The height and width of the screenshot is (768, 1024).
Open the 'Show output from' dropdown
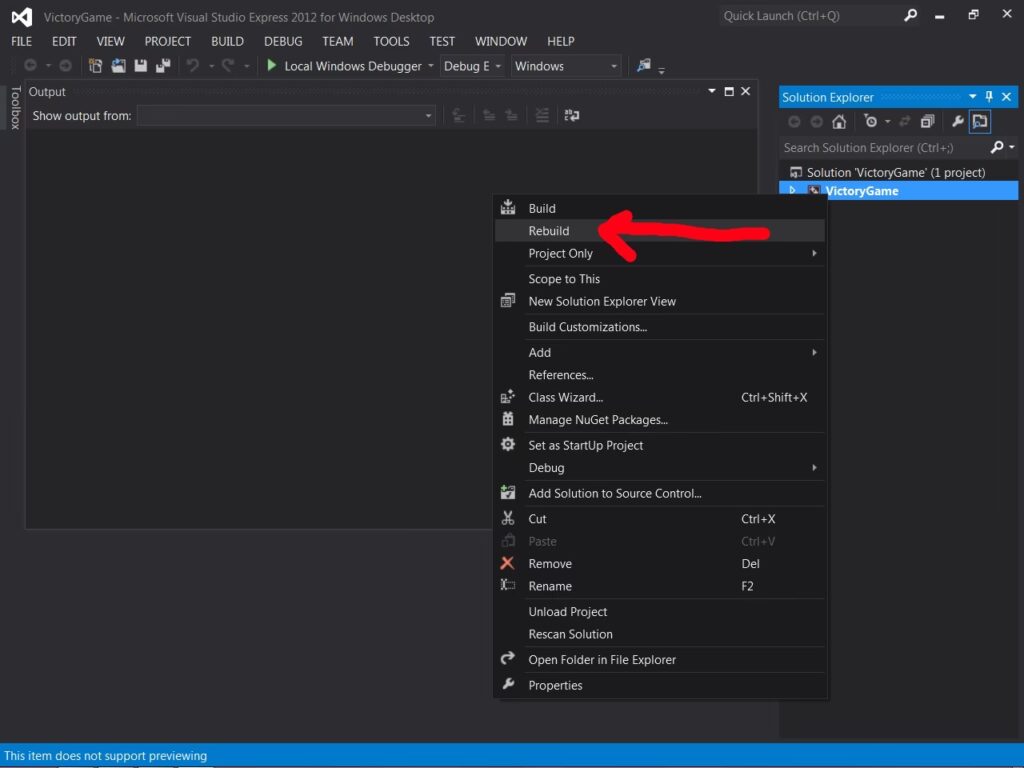click(286, 116)
